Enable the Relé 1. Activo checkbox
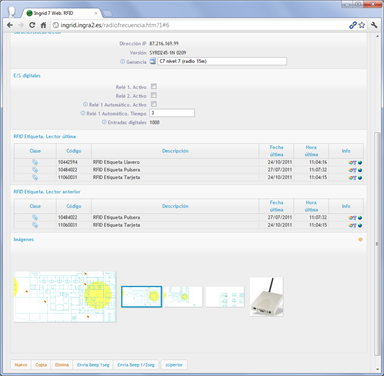The width and height of the screenshot is (384, 376). (154, 87)
